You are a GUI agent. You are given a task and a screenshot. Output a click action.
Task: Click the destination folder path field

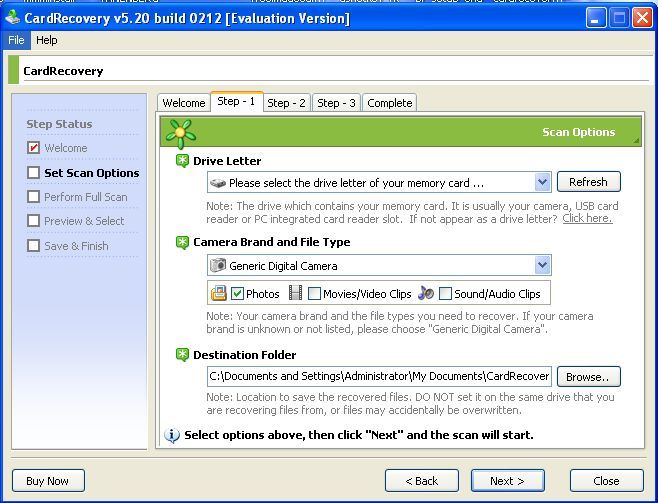[379, 376]
